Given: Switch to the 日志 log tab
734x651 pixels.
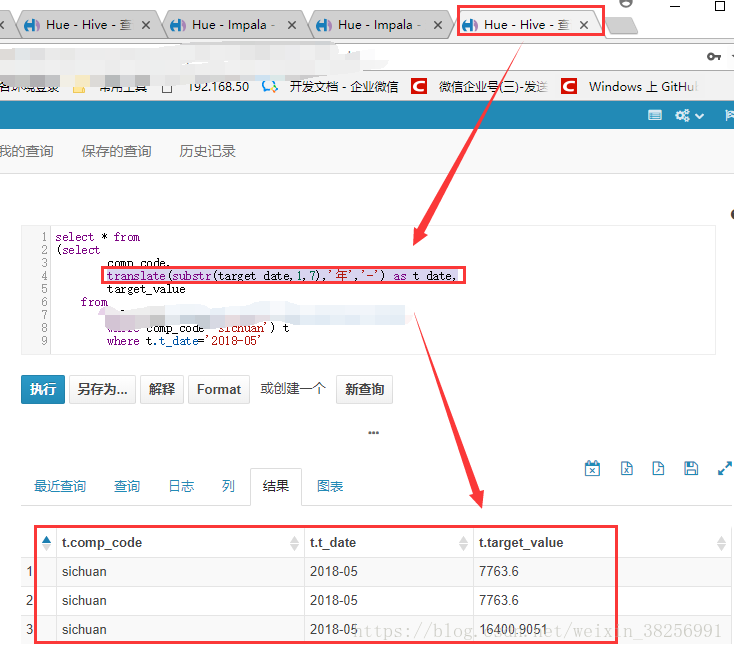Looking at the screenshot, I should [x=181, y=486].
